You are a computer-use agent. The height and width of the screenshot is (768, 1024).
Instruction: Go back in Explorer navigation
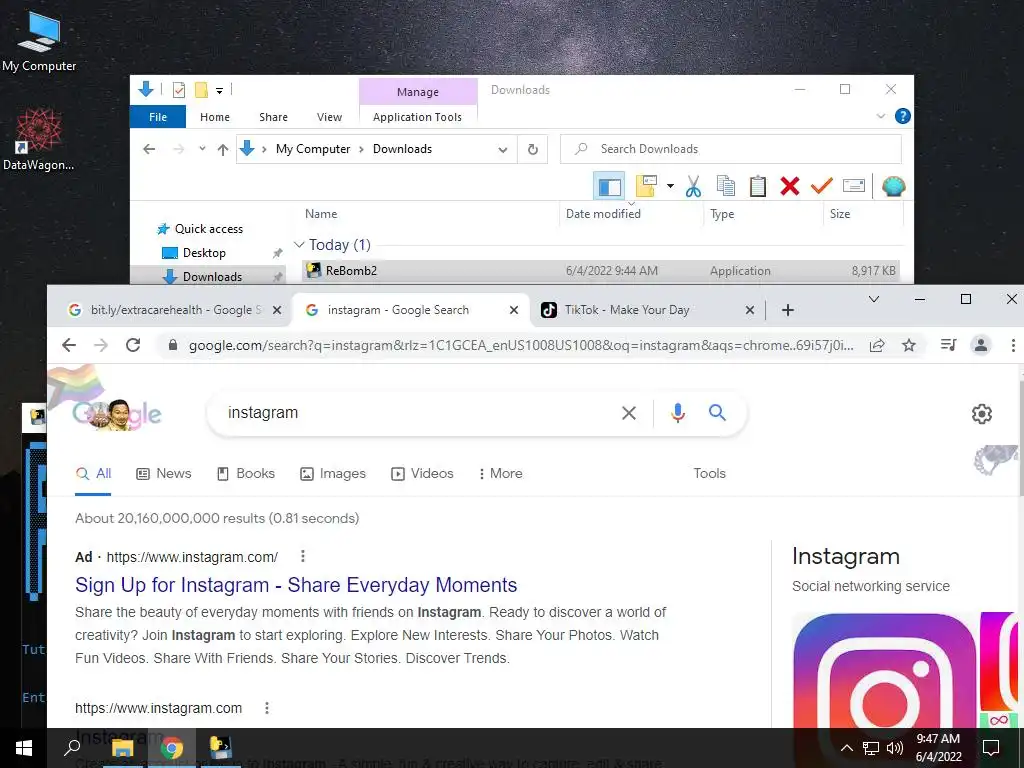point(149,150)
